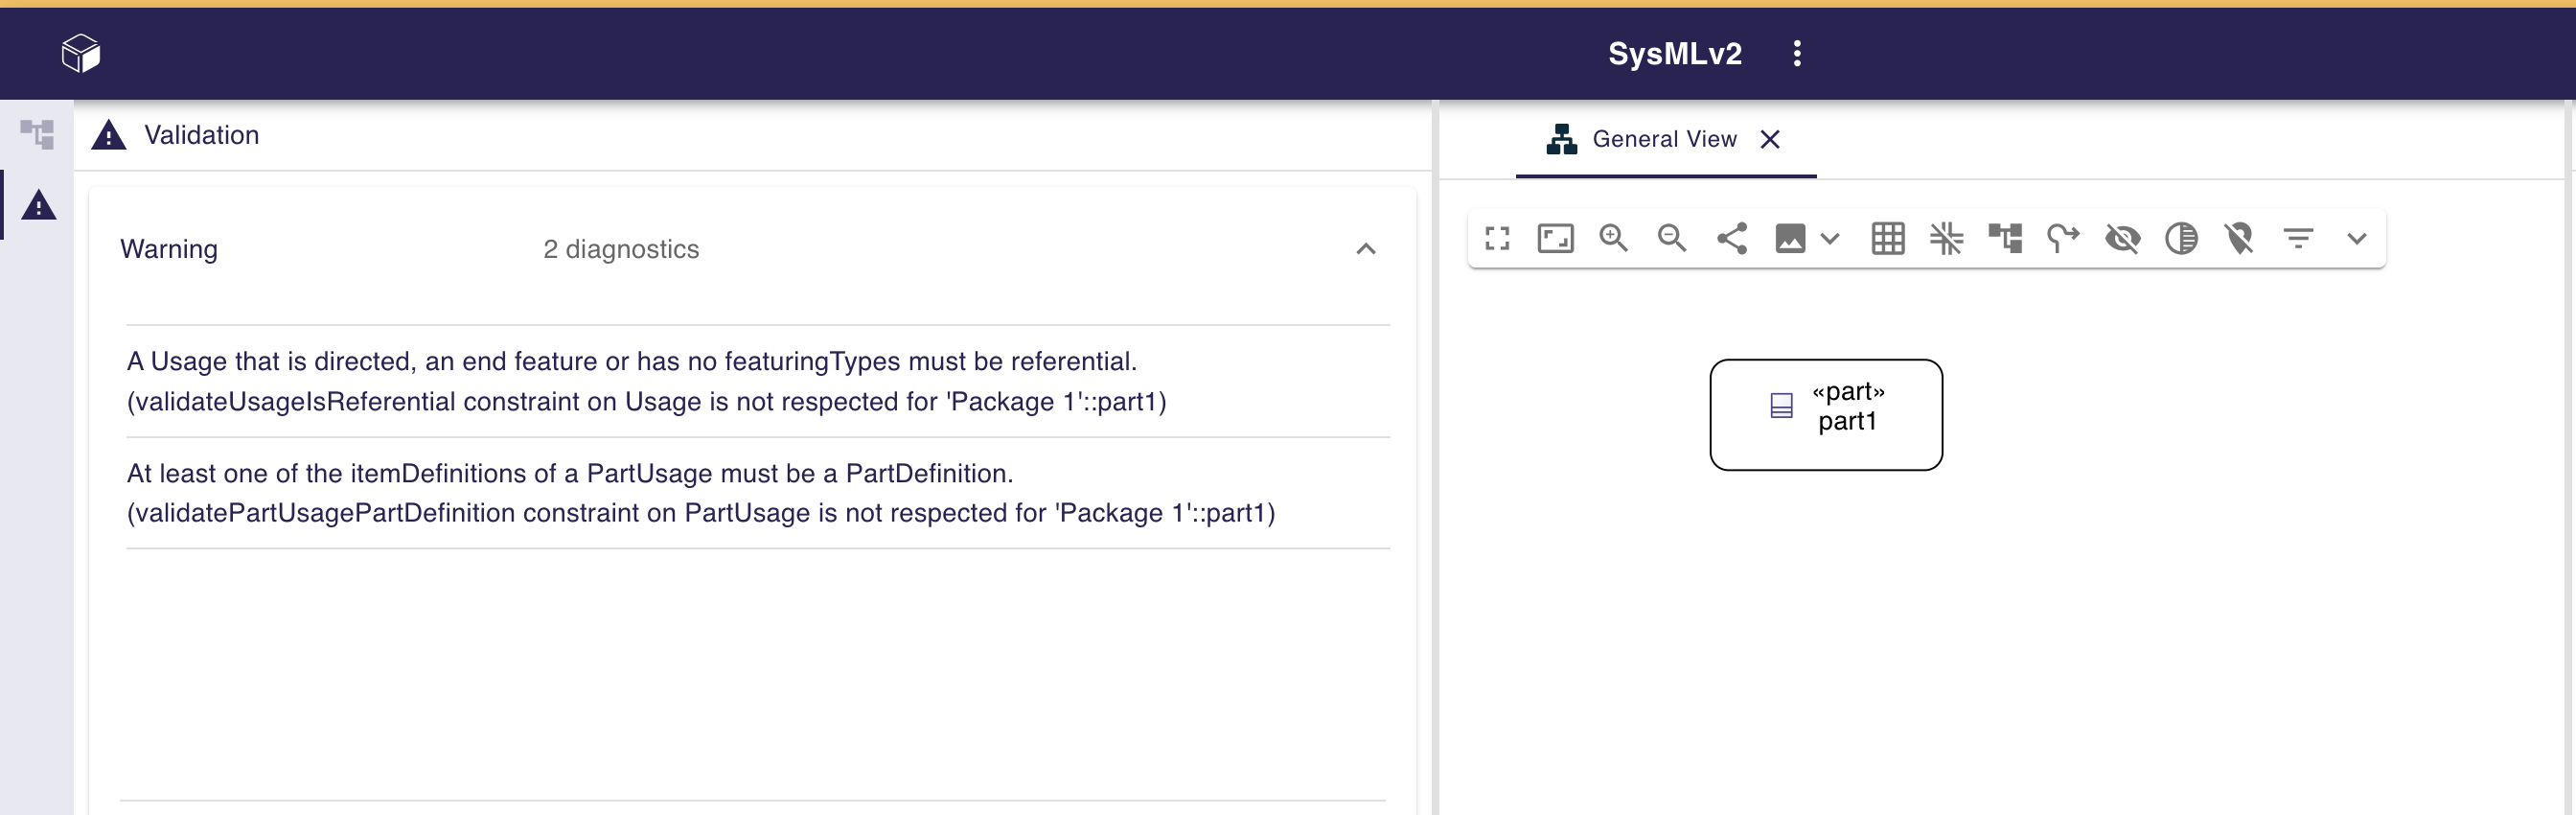Toggle snap to grid helper lines
Image resolution: width=2576 pixels, height=815 pixels.
click(x=1946, y=238)
